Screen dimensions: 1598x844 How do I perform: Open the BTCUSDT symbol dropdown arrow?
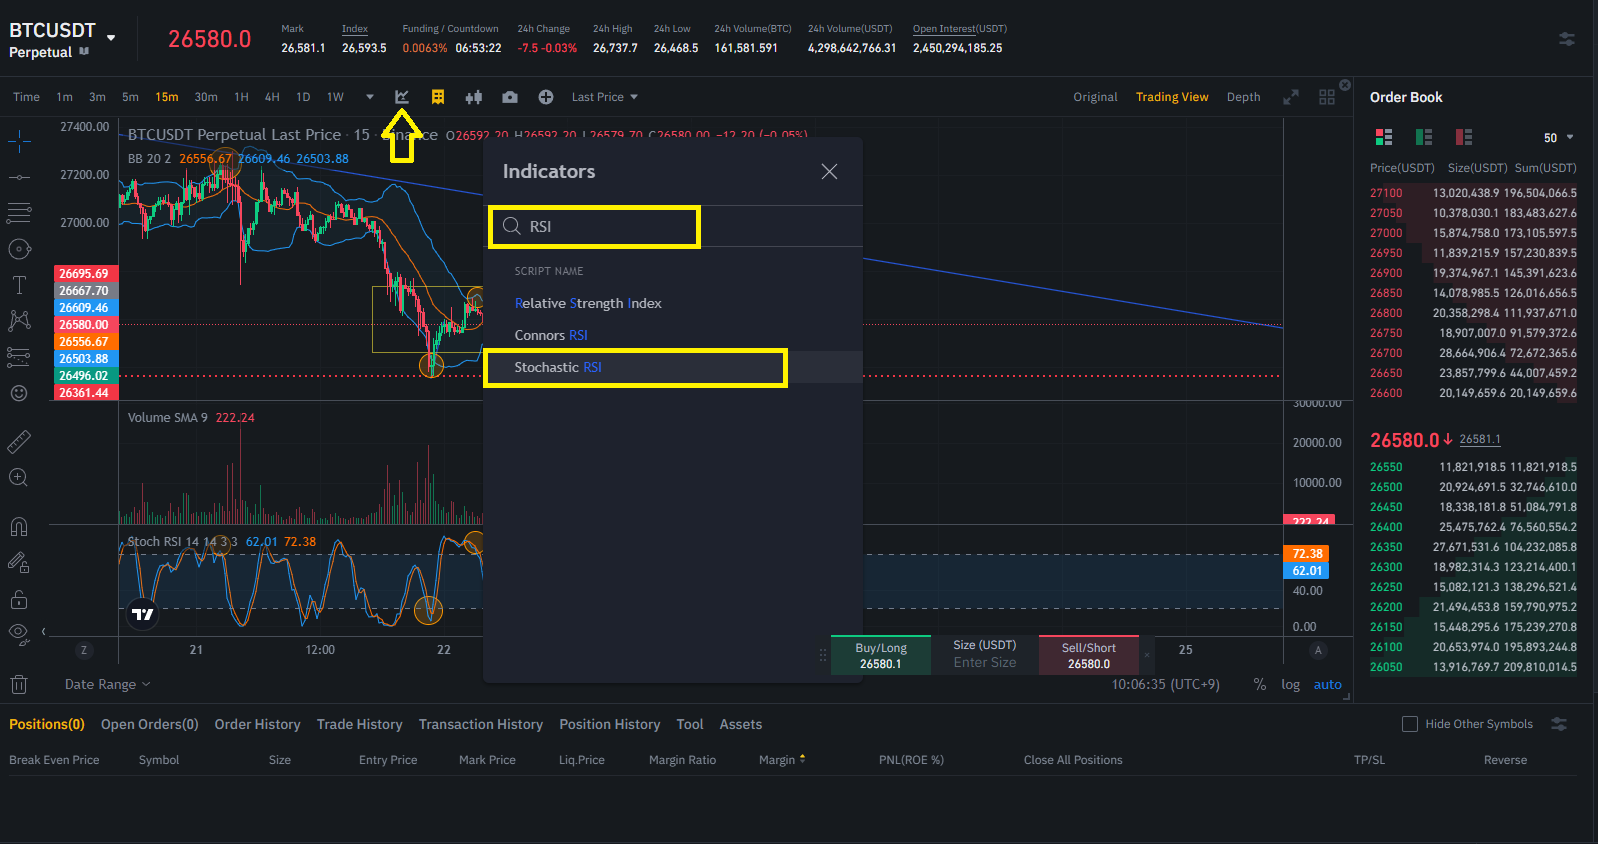[111, 38]
